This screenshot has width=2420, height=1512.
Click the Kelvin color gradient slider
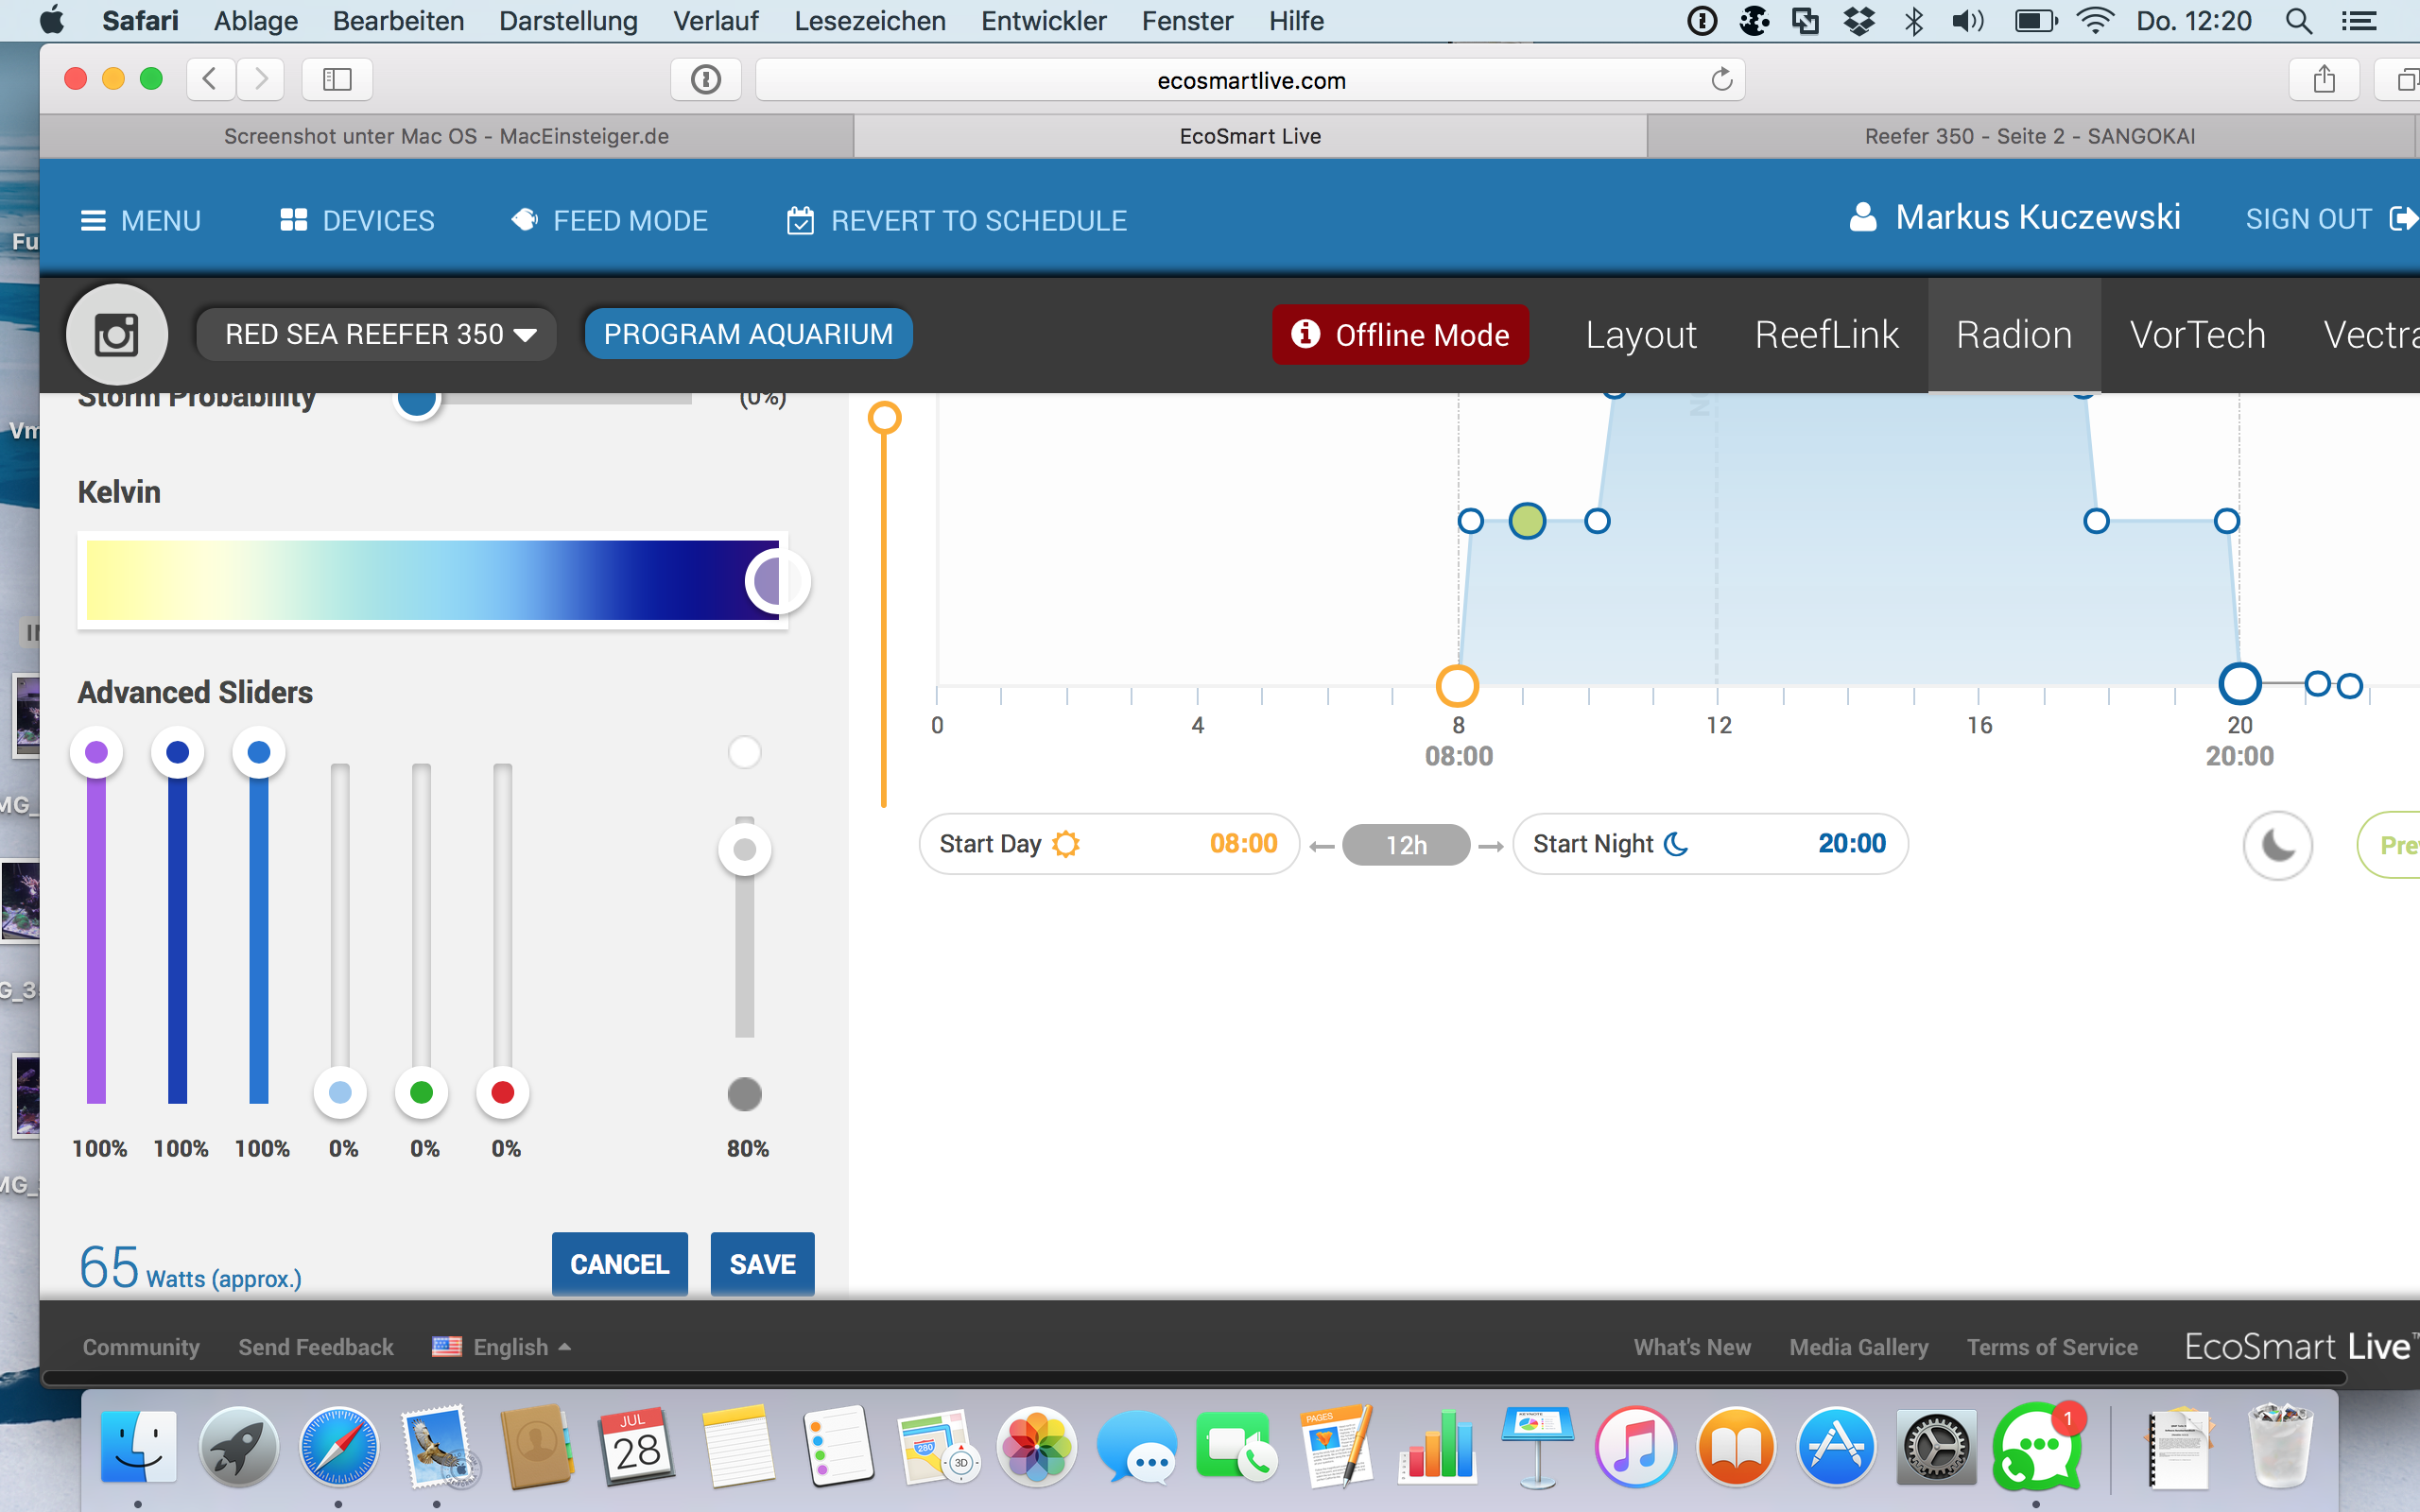432,581
